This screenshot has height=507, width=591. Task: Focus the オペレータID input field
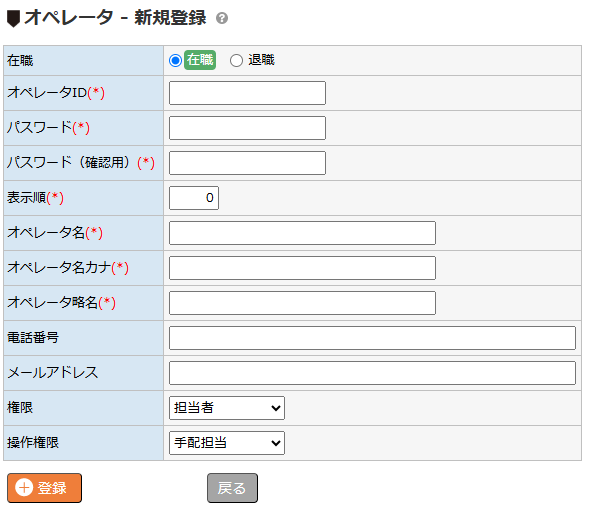[247, 93]
